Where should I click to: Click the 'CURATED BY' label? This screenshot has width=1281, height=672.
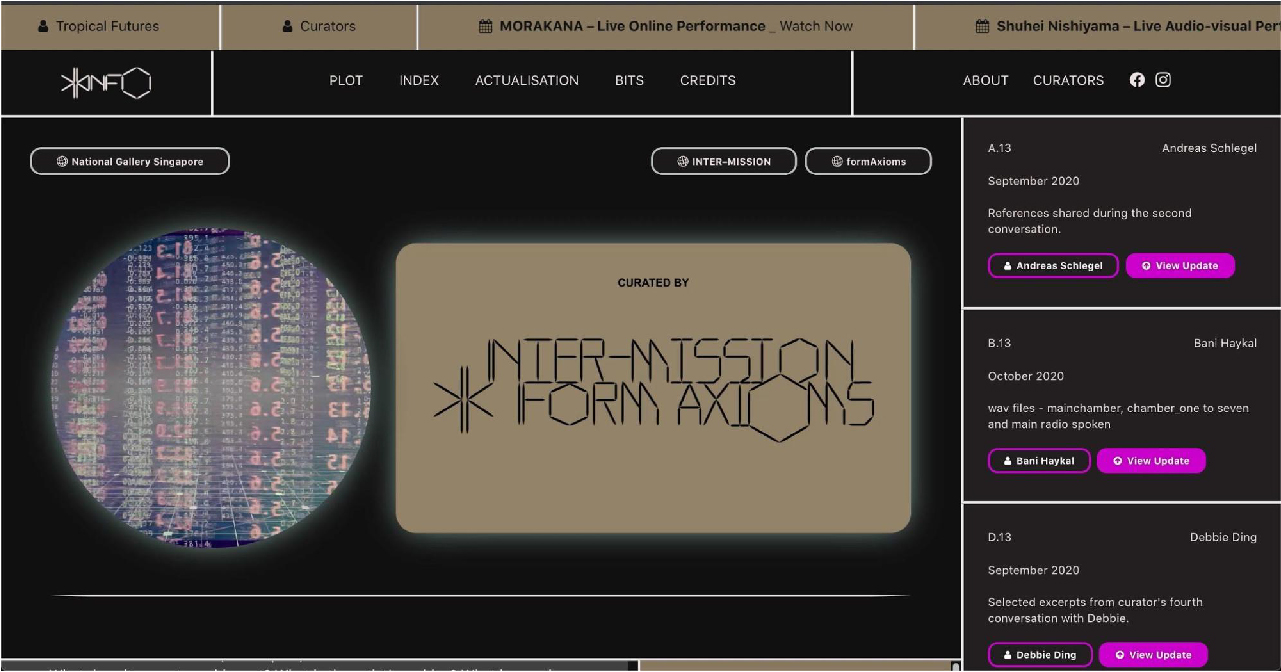coord(653,283)
